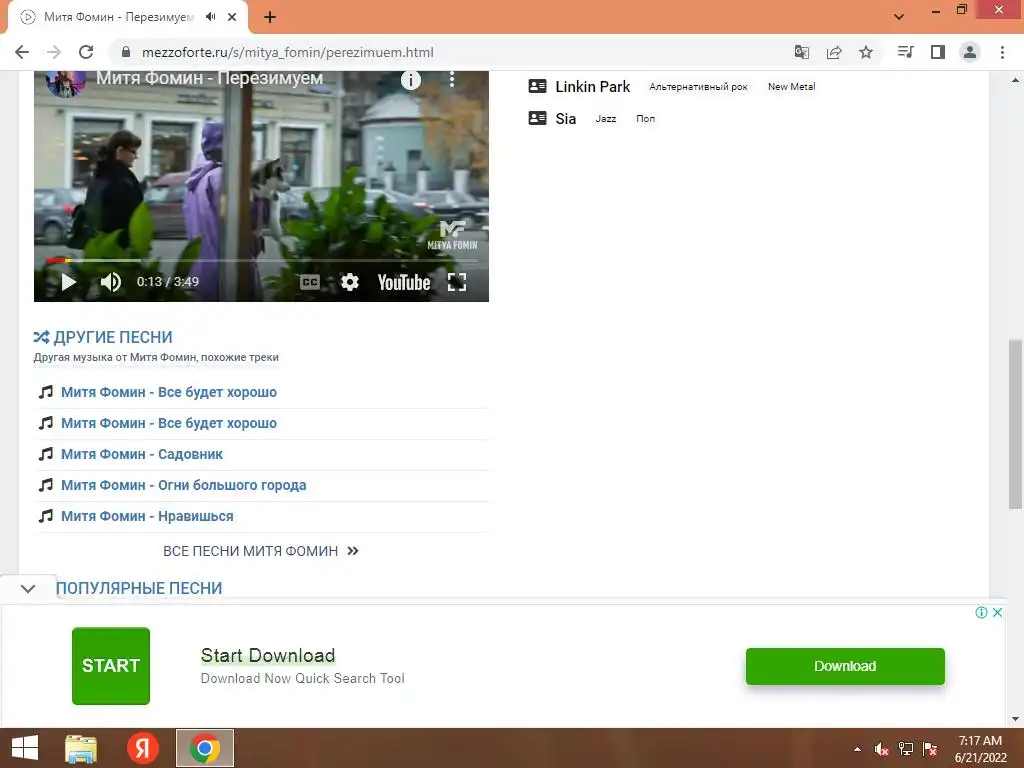
Task: Open Chrome profile avatar
Action: 970,52
